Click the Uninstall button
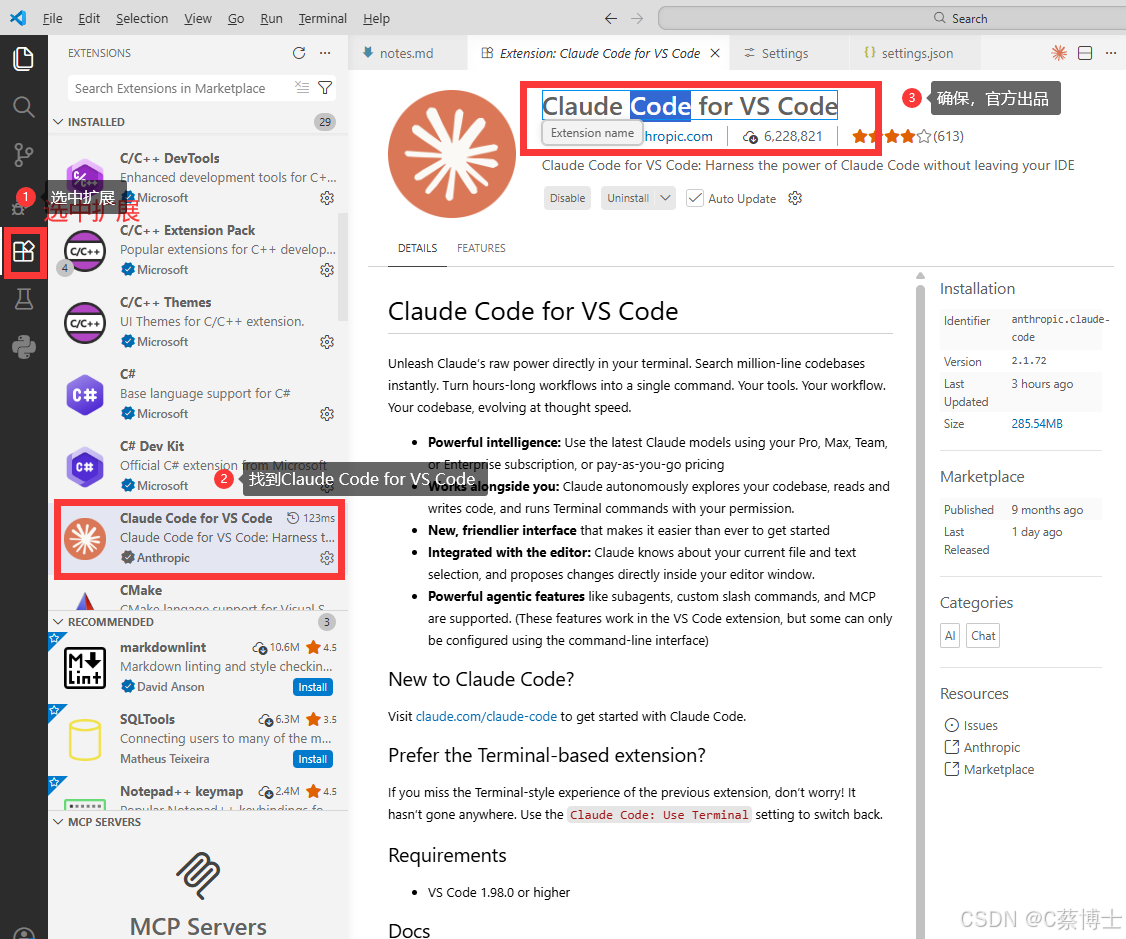The image size is (1126, 939). tap(628, 198)
